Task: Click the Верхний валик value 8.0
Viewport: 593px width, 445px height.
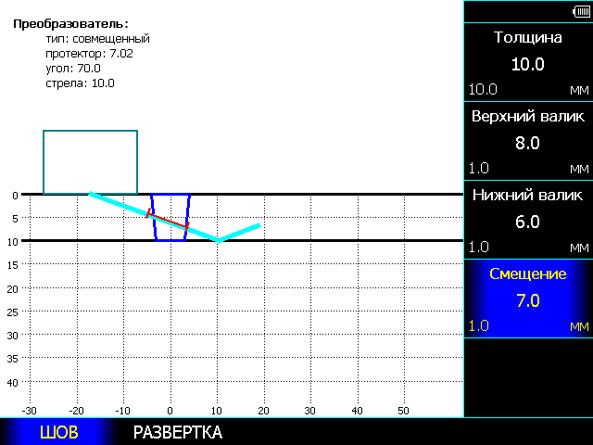Action: (528, 143)
